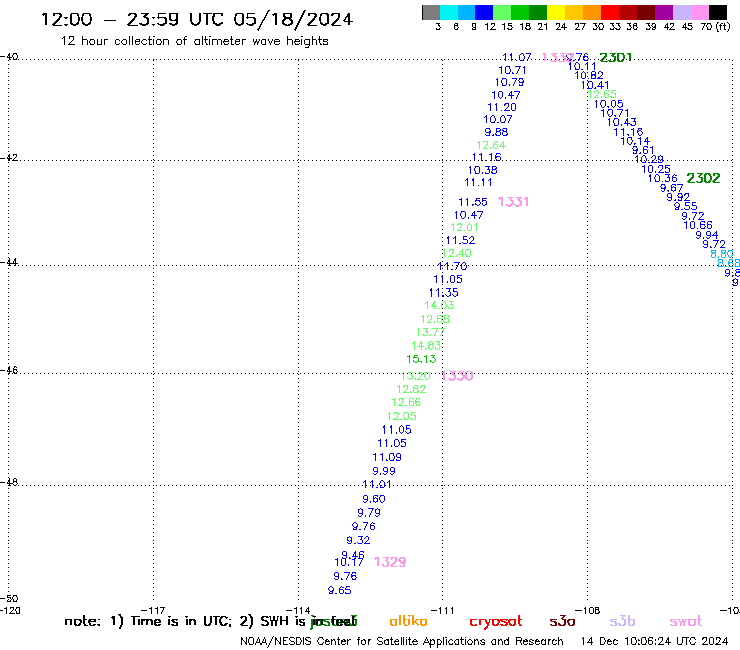Select the cyan color legend swatch

tap(448, 12)
